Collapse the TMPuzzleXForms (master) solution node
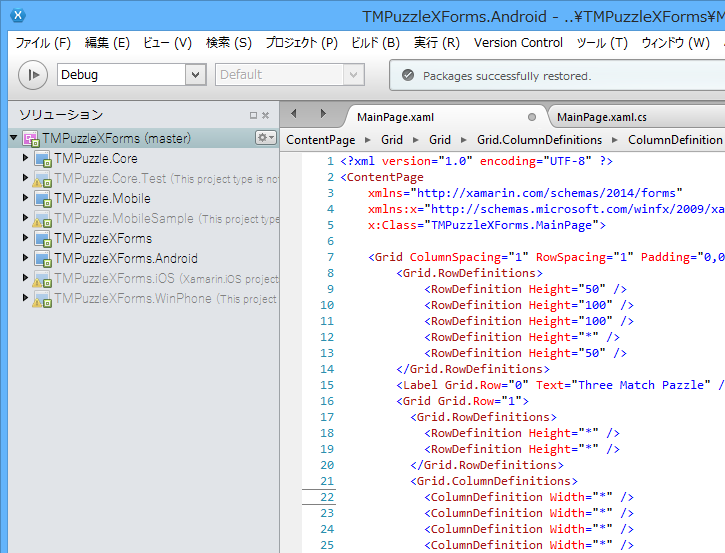The image size is (725, 553). point(13,138)
